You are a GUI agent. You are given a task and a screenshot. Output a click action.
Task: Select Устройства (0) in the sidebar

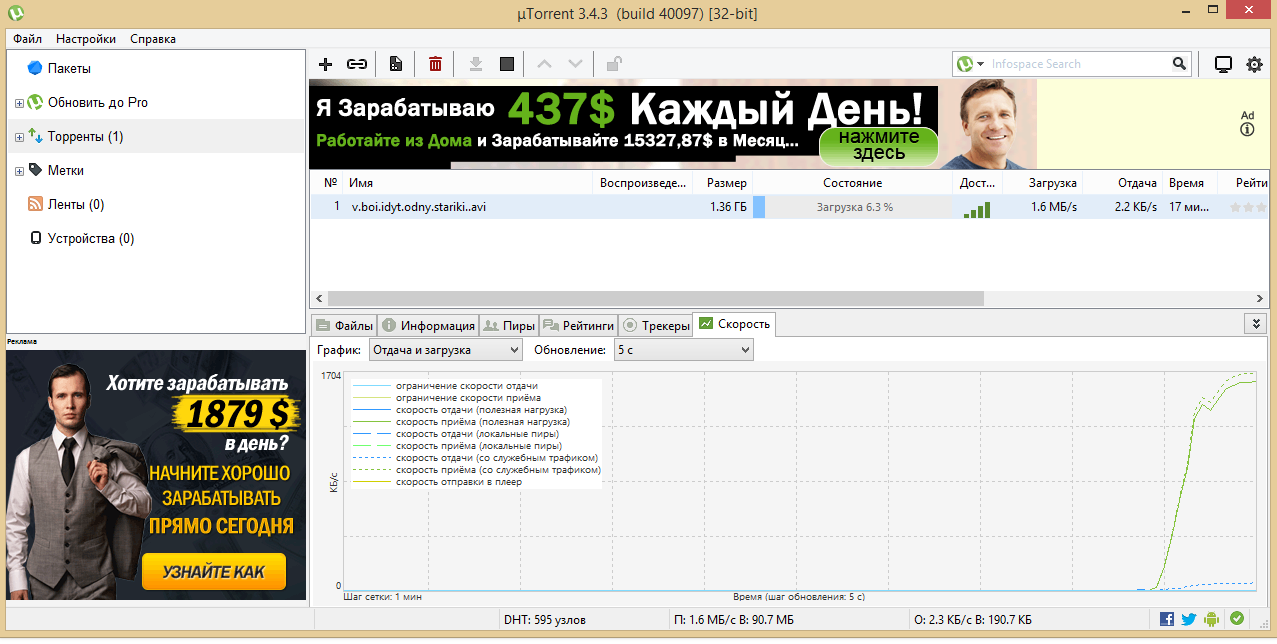point(90,238)
